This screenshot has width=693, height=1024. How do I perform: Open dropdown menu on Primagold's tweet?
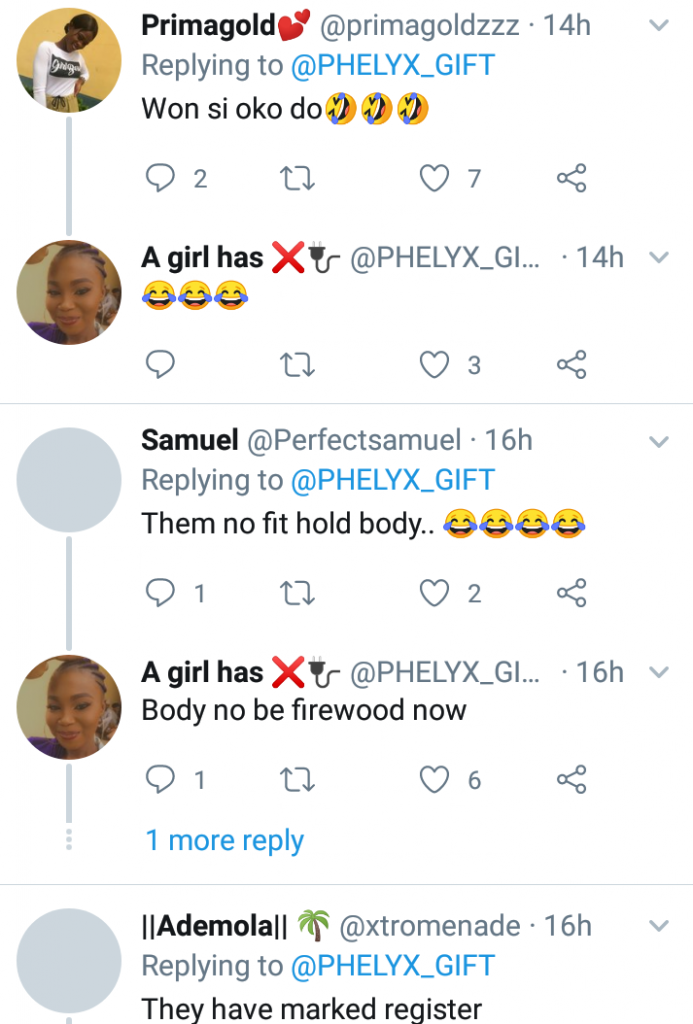(658, 26)
